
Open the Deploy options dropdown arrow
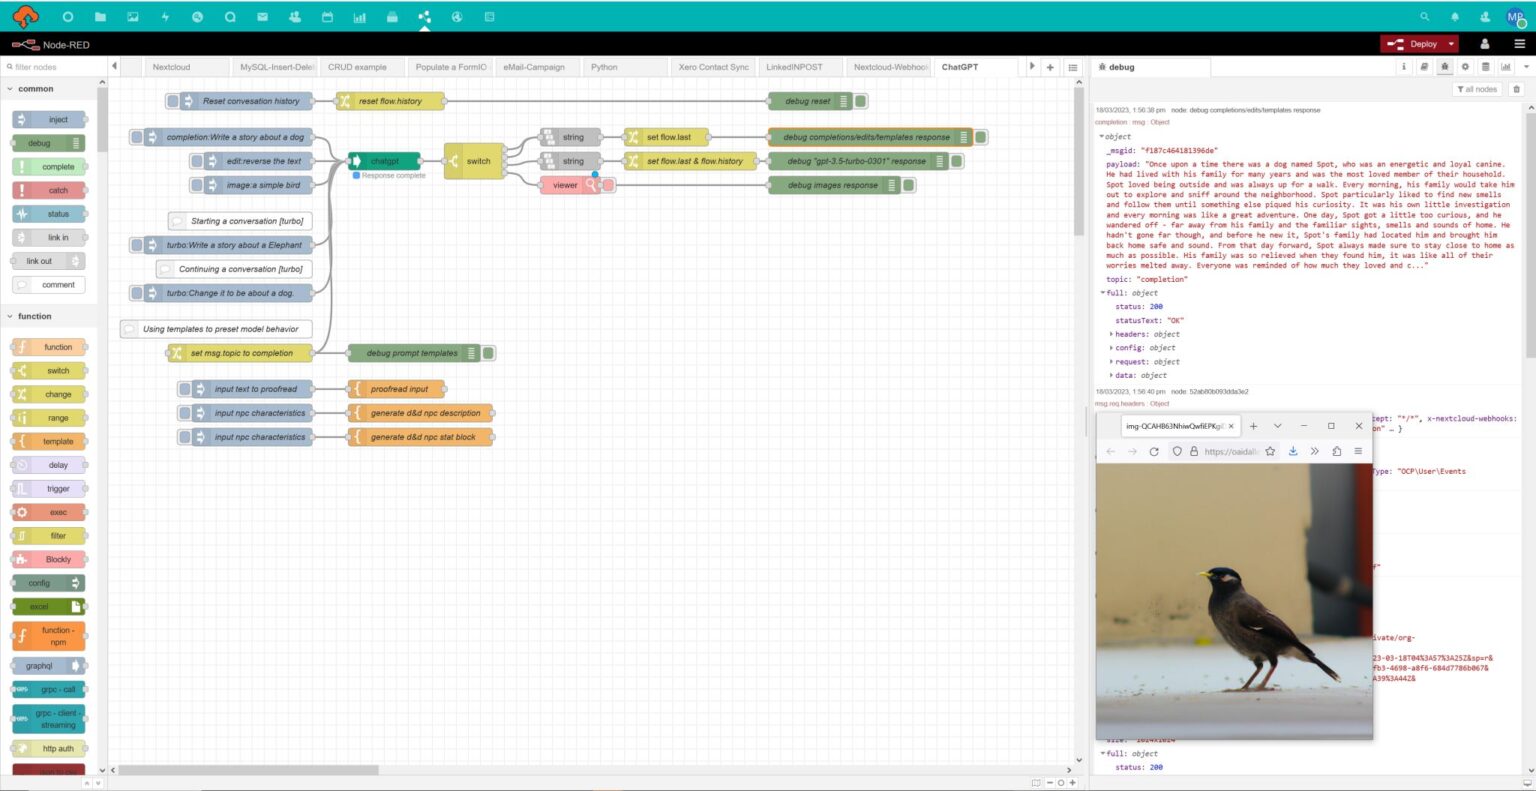tap(1451, 43)
